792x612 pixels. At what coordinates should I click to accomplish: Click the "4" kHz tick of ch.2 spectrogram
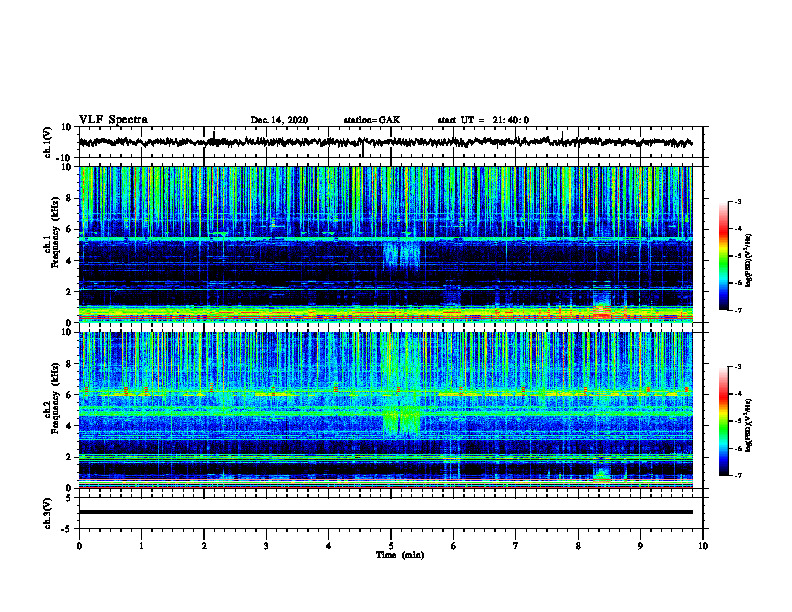pyautogui.click(x=70, y=426)
